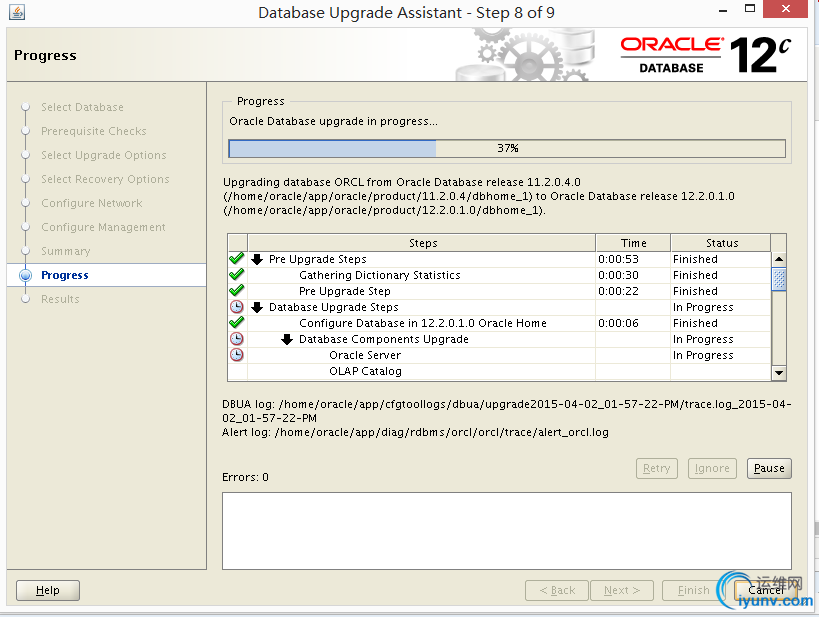The width and height of the screenshot is (819, 617).
Task: Select the Configure Network wizard step
Action: 91,203
